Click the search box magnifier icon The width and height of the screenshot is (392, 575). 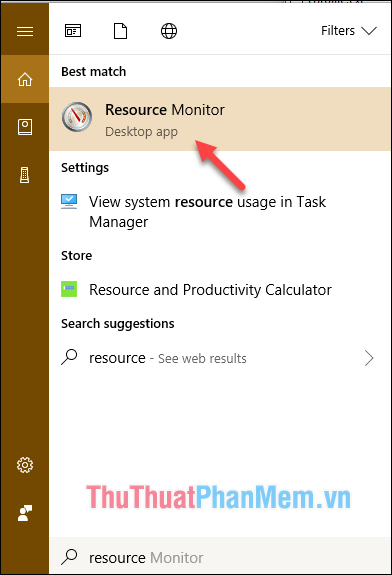(x=69, y=556)
